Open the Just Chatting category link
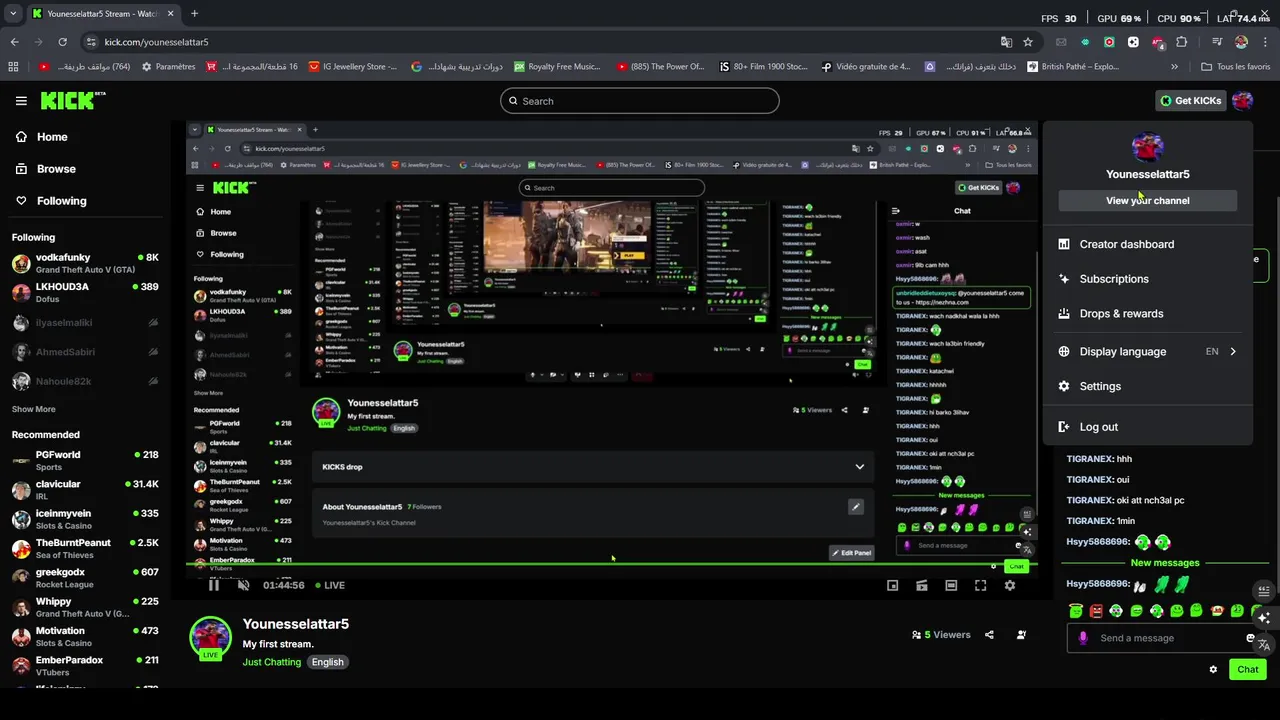 point(271,662)
